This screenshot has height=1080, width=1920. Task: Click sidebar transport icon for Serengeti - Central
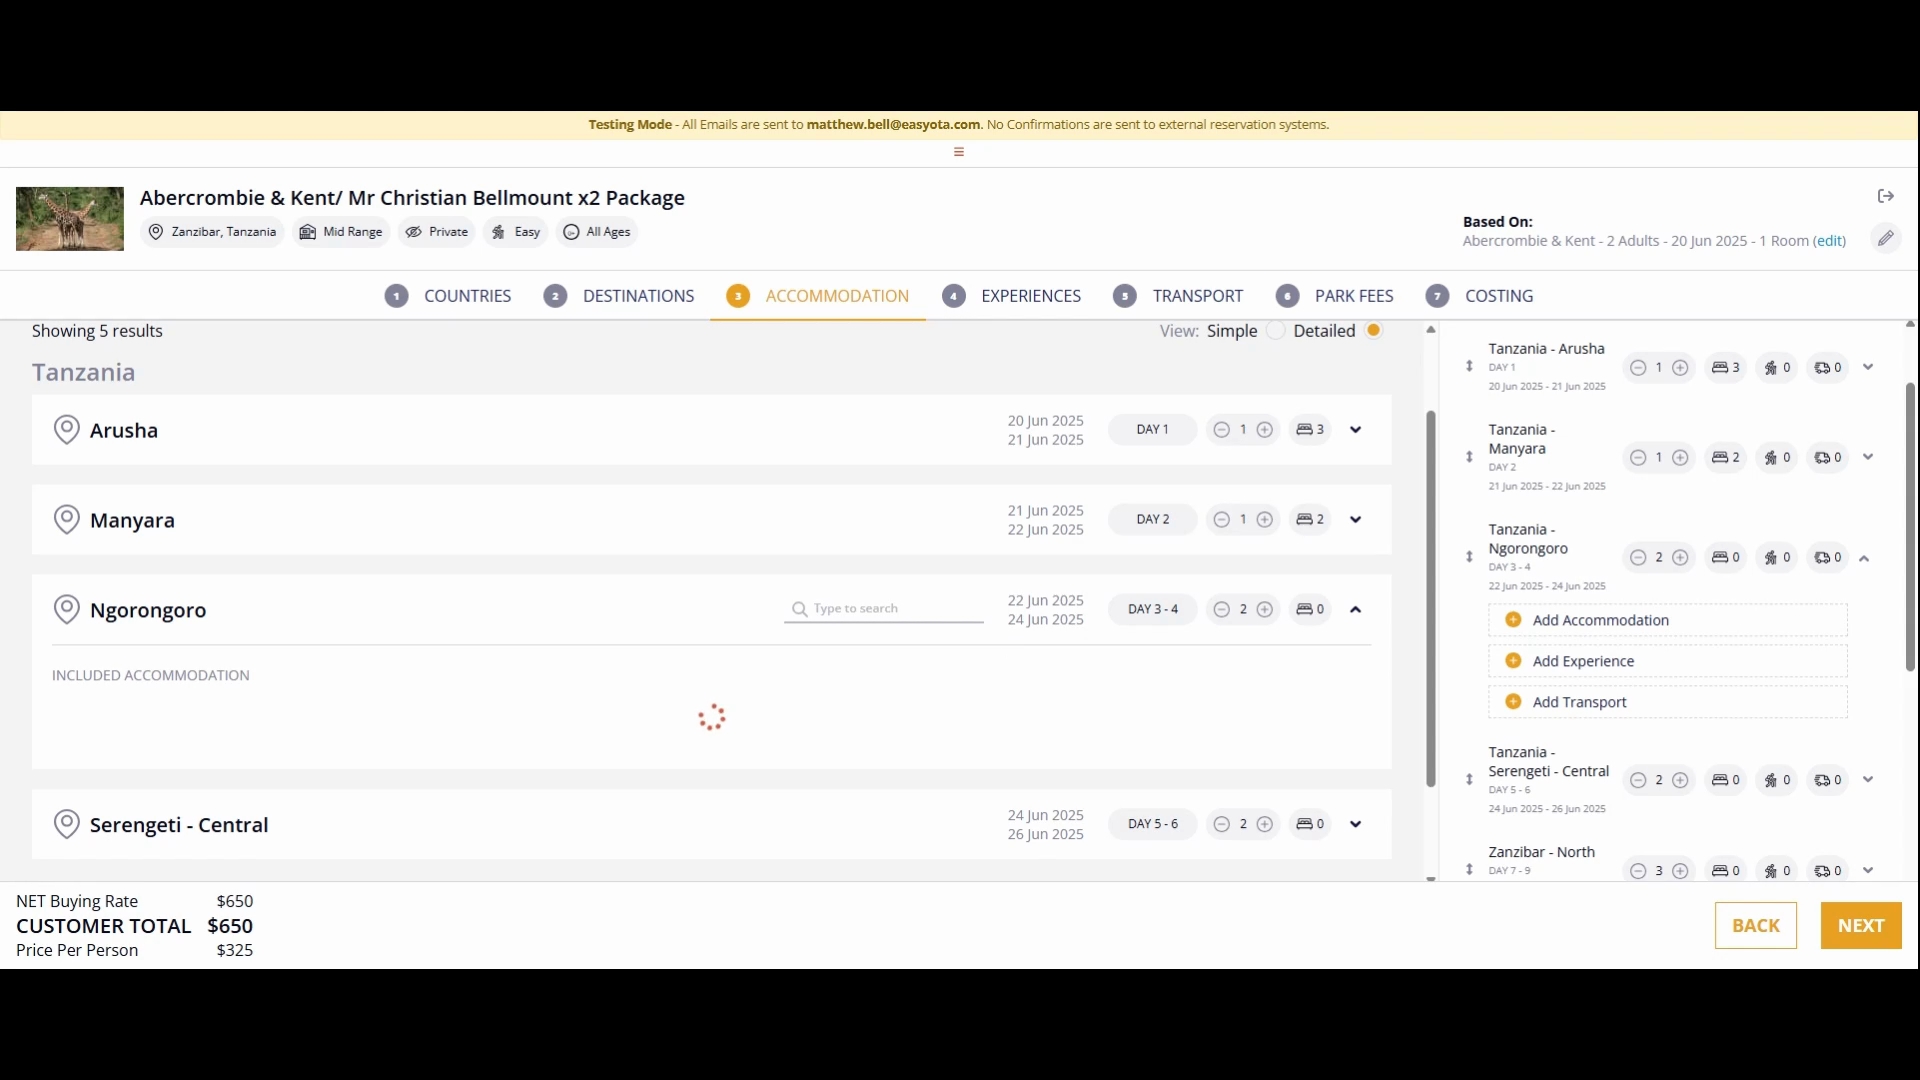1828,781
